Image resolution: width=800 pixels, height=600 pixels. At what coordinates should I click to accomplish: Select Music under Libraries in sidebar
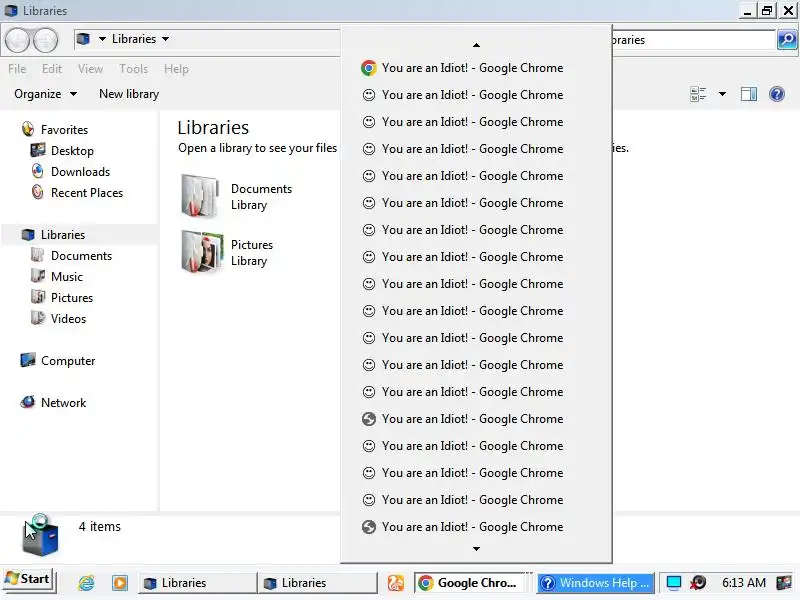pyautogui.click(x=57, y=277)
